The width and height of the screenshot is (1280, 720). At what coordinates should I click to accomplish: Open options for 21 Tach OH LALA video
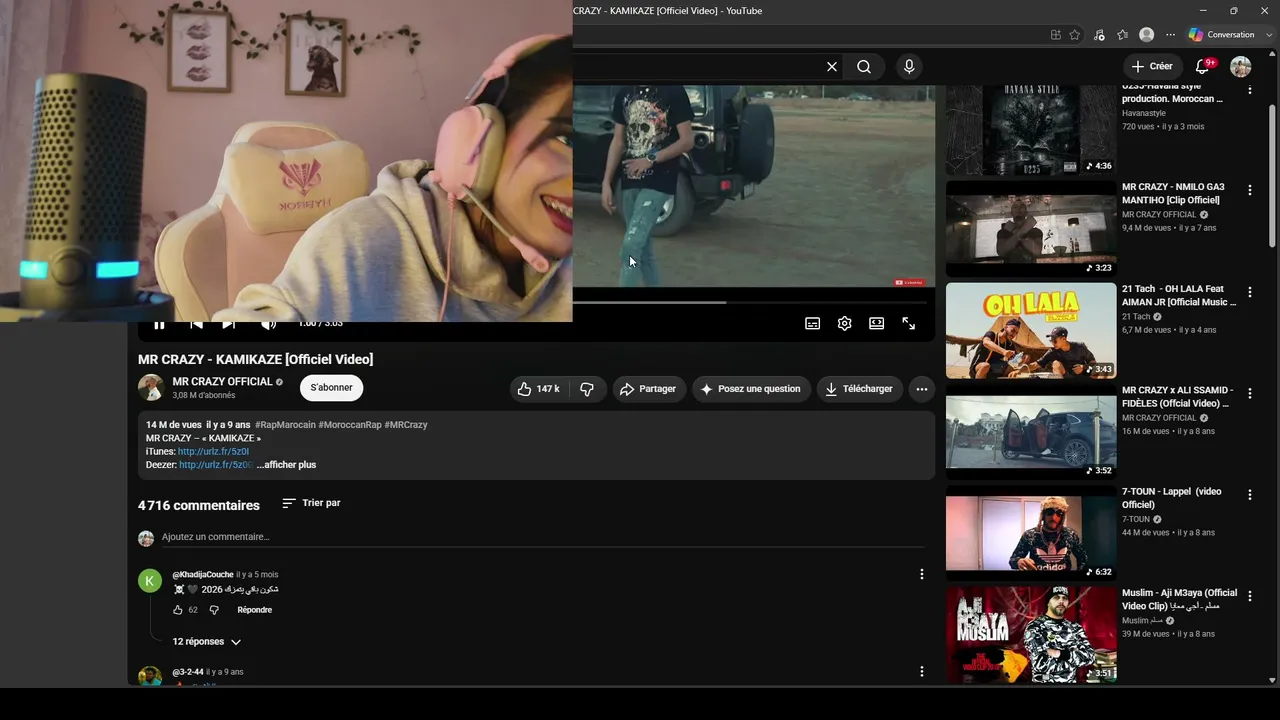1249,292
